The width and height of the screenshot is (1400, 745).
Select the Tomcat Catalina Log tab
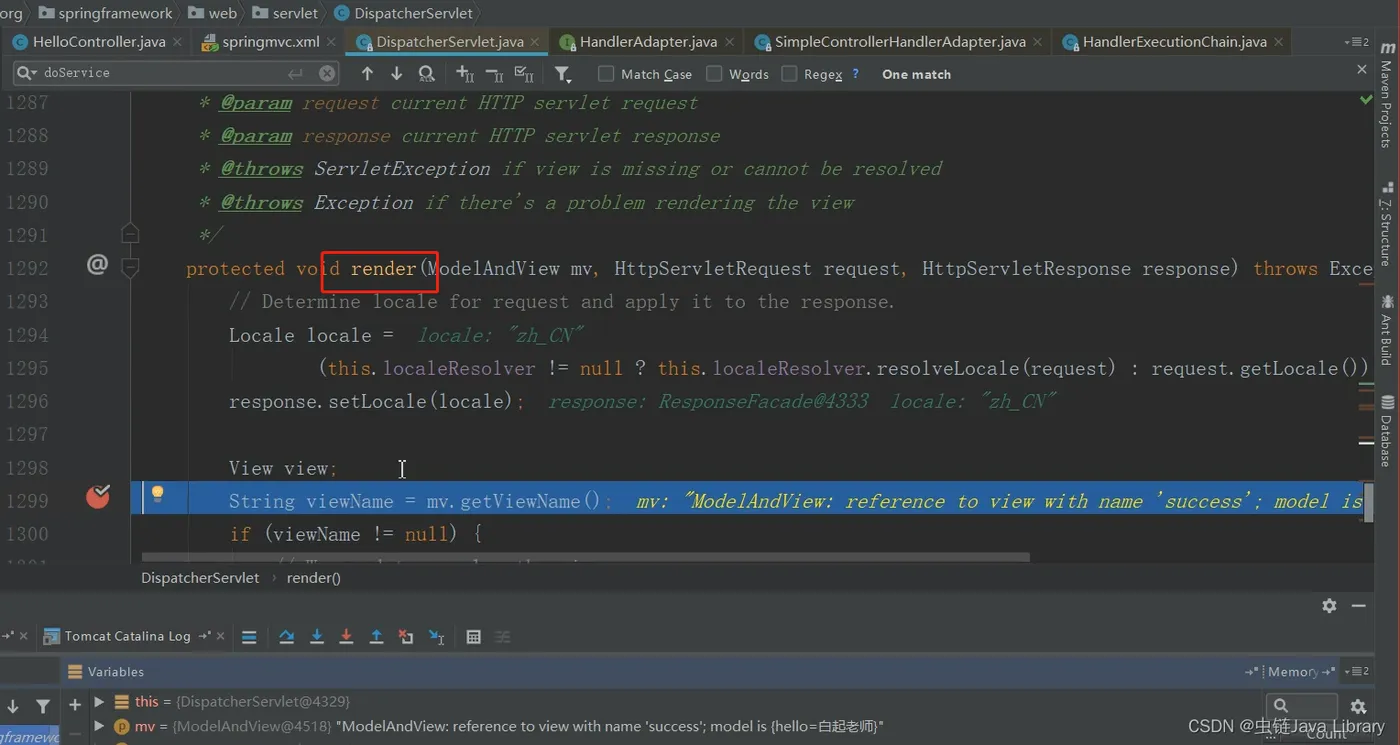pos(127,636)
